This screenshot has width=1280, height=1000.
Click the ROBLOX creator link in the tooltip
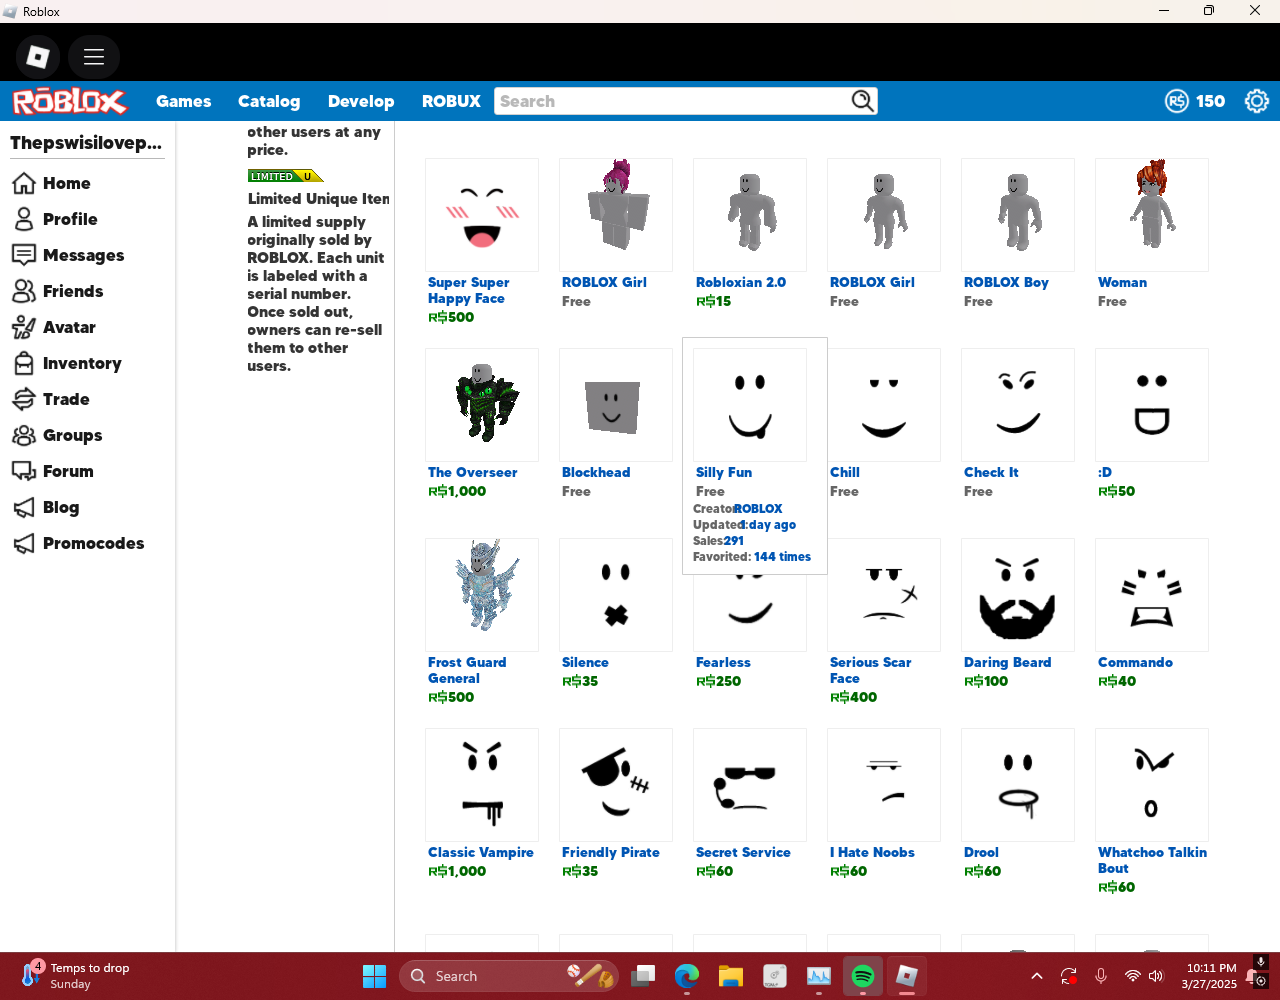[x=759, y=508]
